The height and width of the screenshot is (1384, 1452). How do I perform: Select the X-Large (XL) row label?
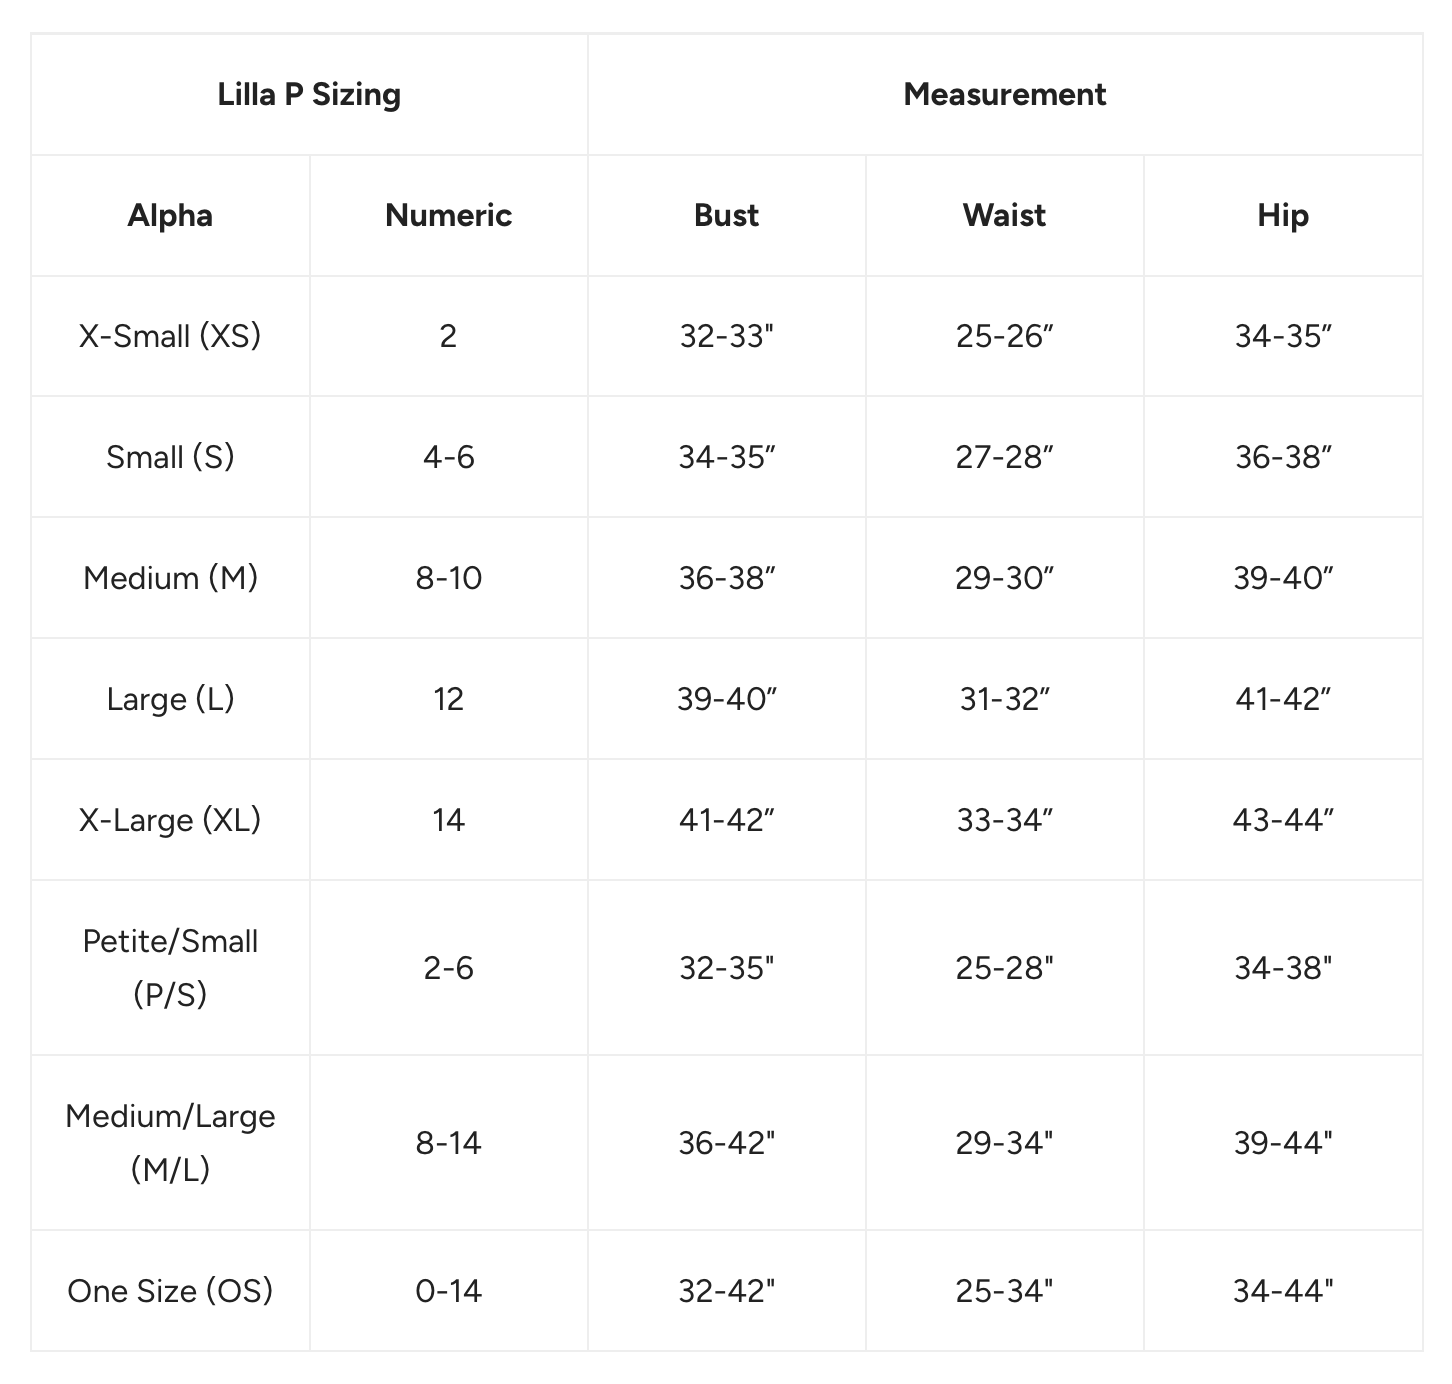[x=170, y=820]
